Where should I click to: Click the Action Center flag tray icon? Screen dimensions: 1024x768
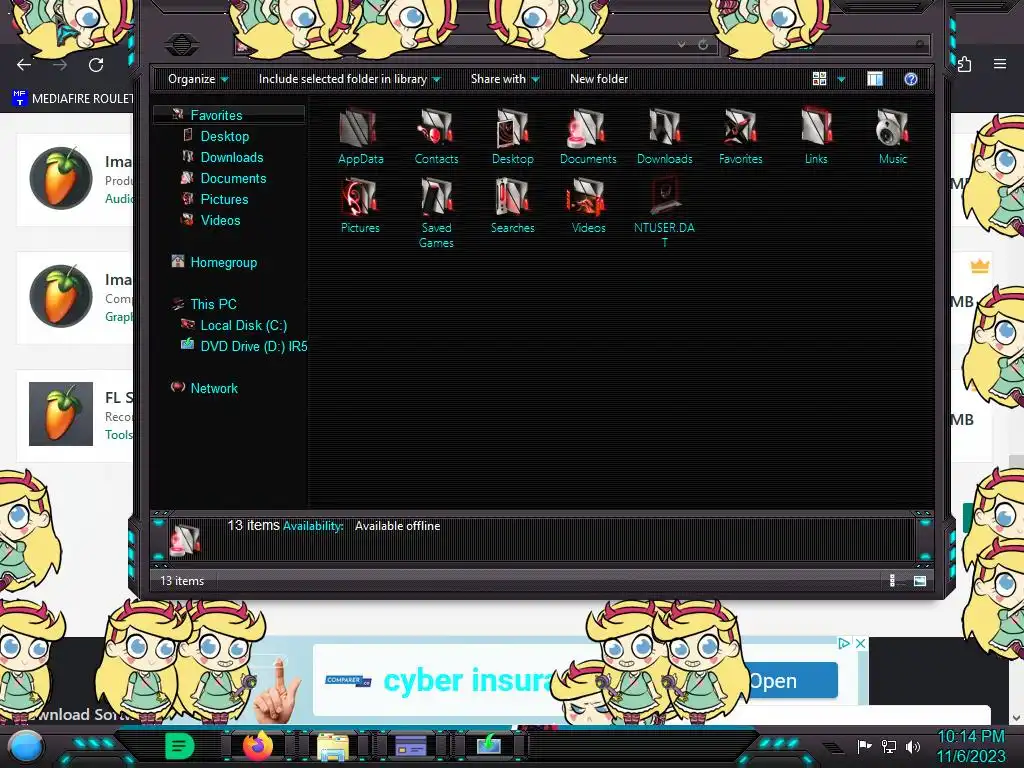click(864, 746)
